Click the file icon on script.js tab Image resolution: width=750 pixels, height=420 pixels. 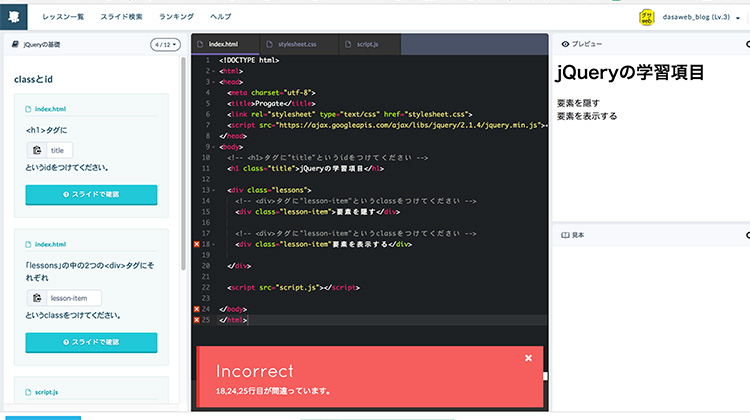(348, 44)
